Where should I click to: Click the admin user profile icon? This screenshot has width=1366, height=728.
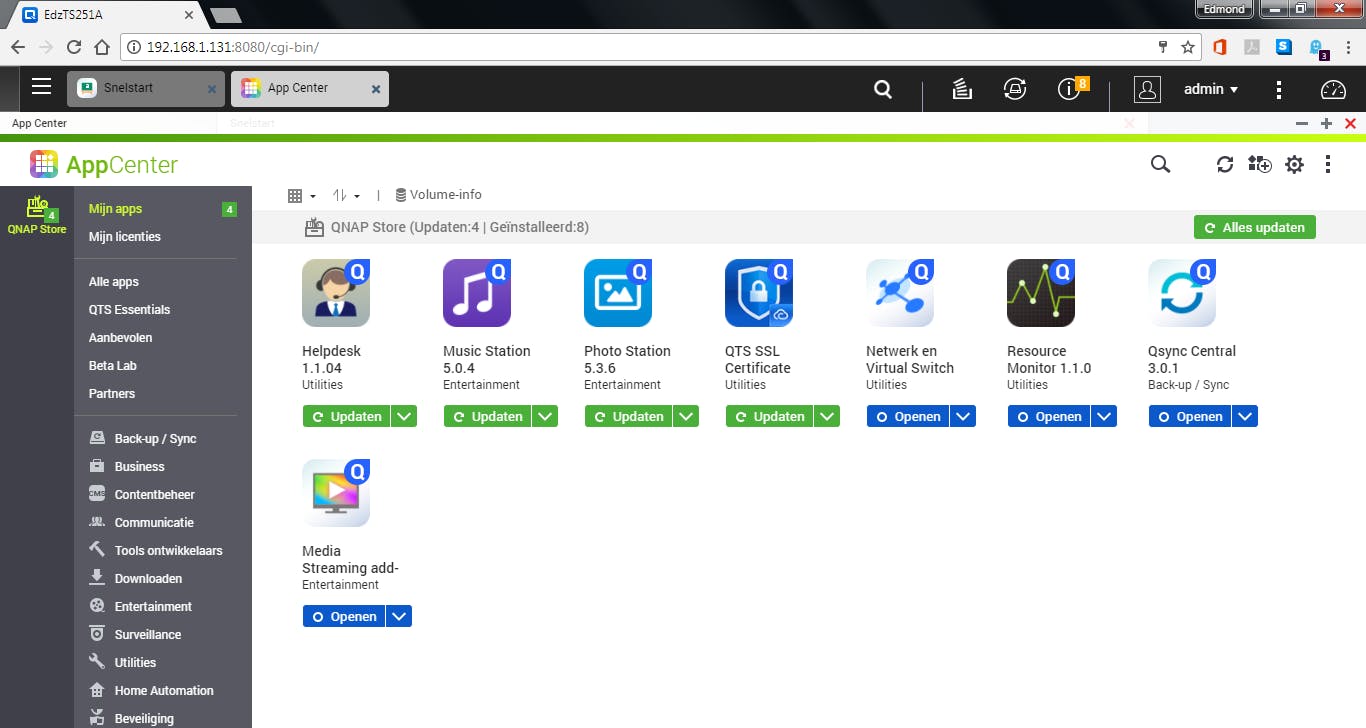click(x=1147, y=89)
